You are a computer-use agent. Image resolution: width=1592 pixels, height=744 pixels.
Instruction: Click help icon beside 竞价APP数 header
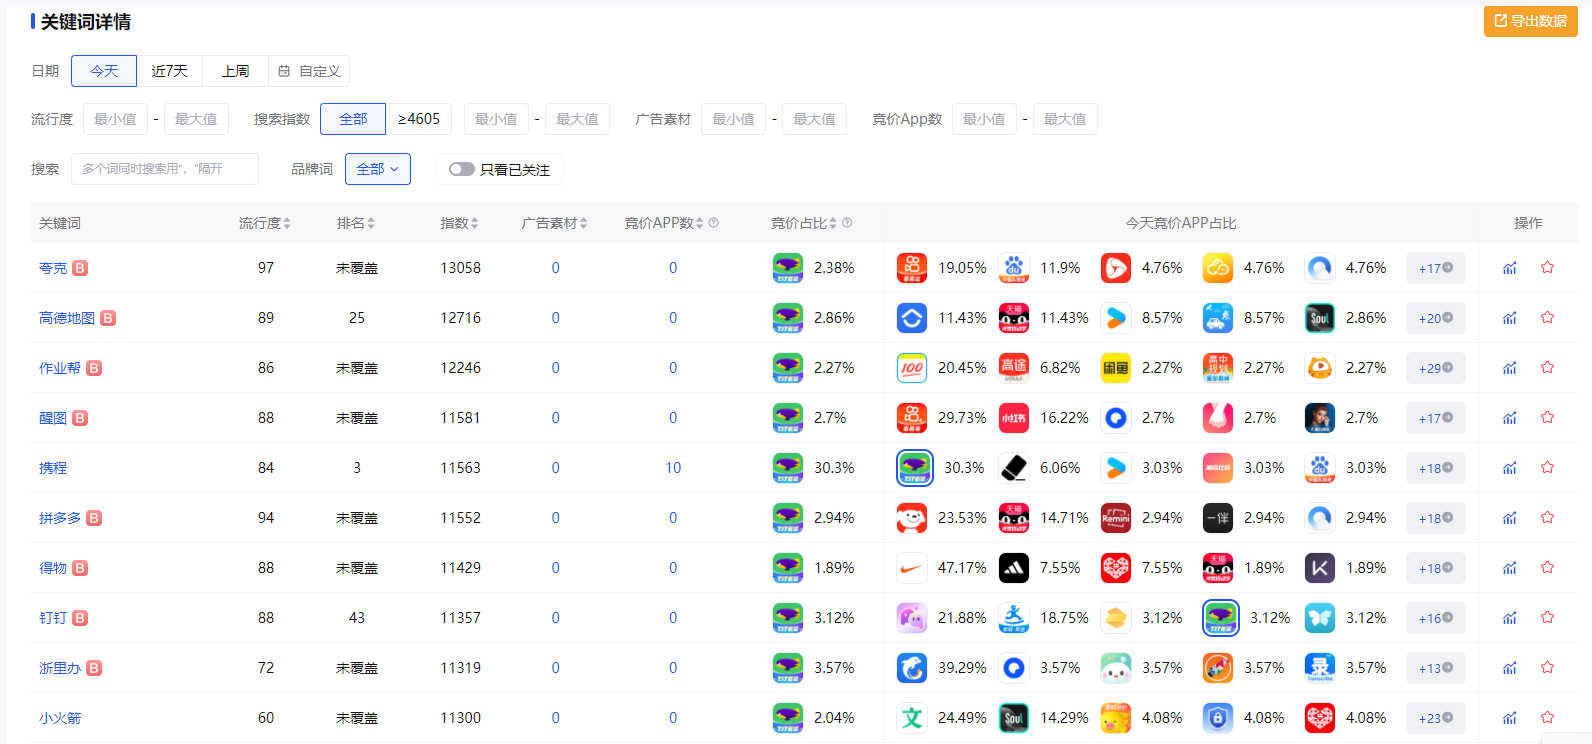coord(714,223)
